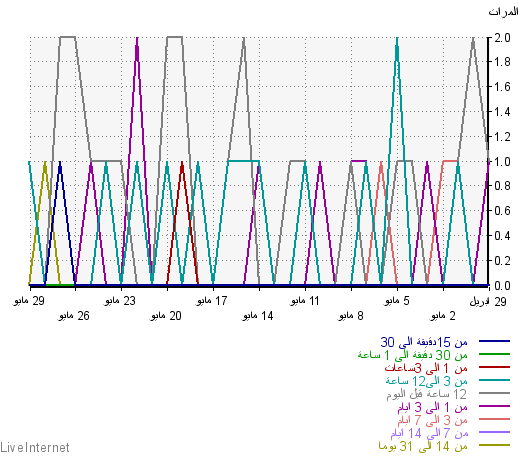
Task: Select legend text 'من 1 الى 3ساعات'
Action: point(426,368)
